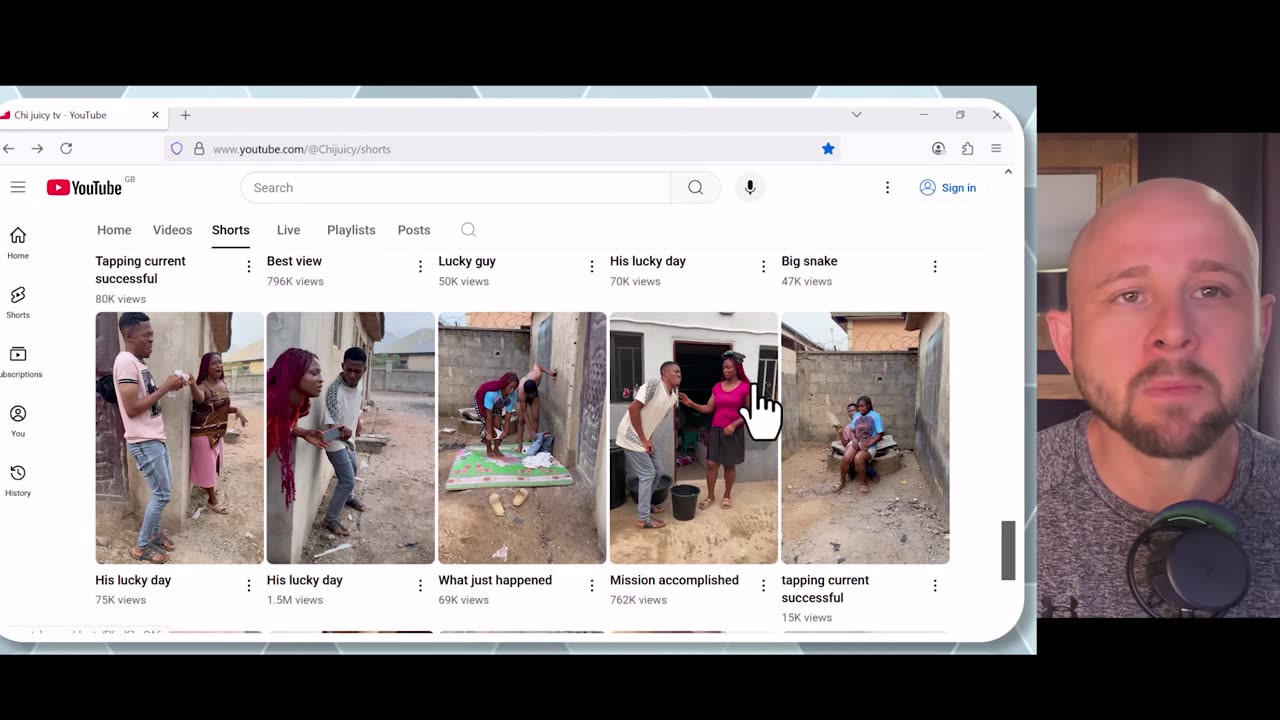Switch to the channel Home tab
The image size is (1280, 720).
click(114, 230)
